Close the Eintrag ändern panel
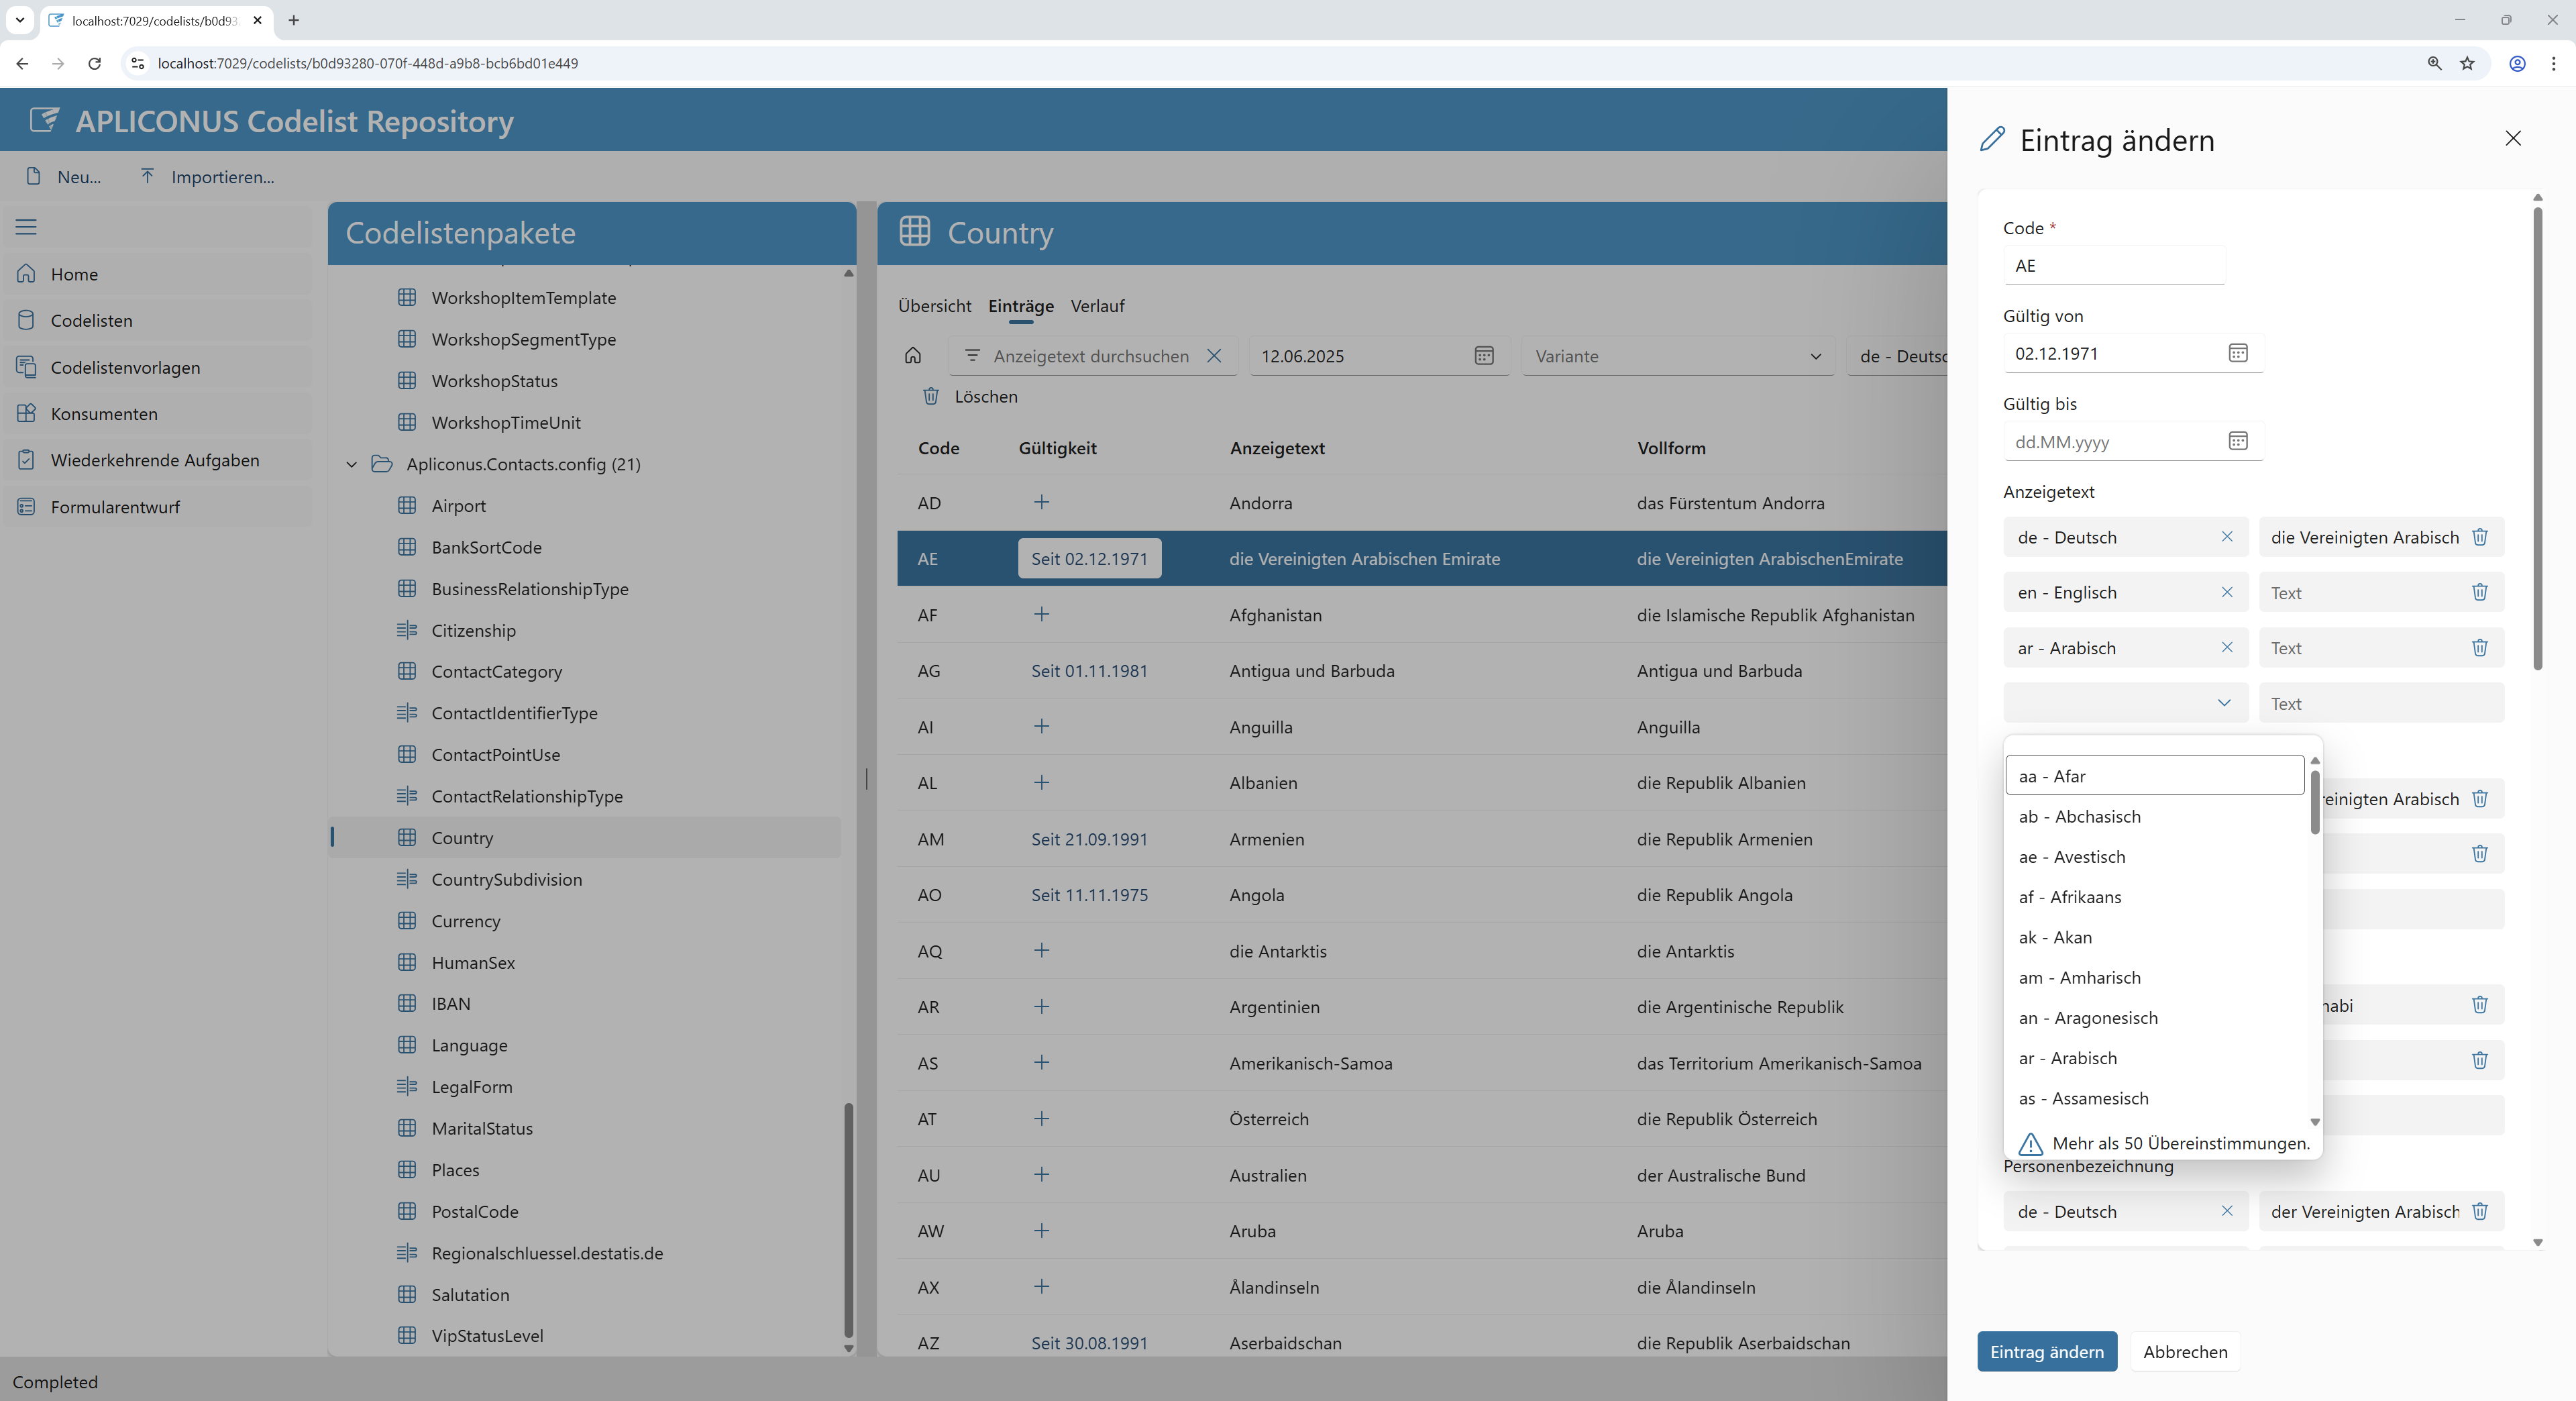 [2513, 138]
